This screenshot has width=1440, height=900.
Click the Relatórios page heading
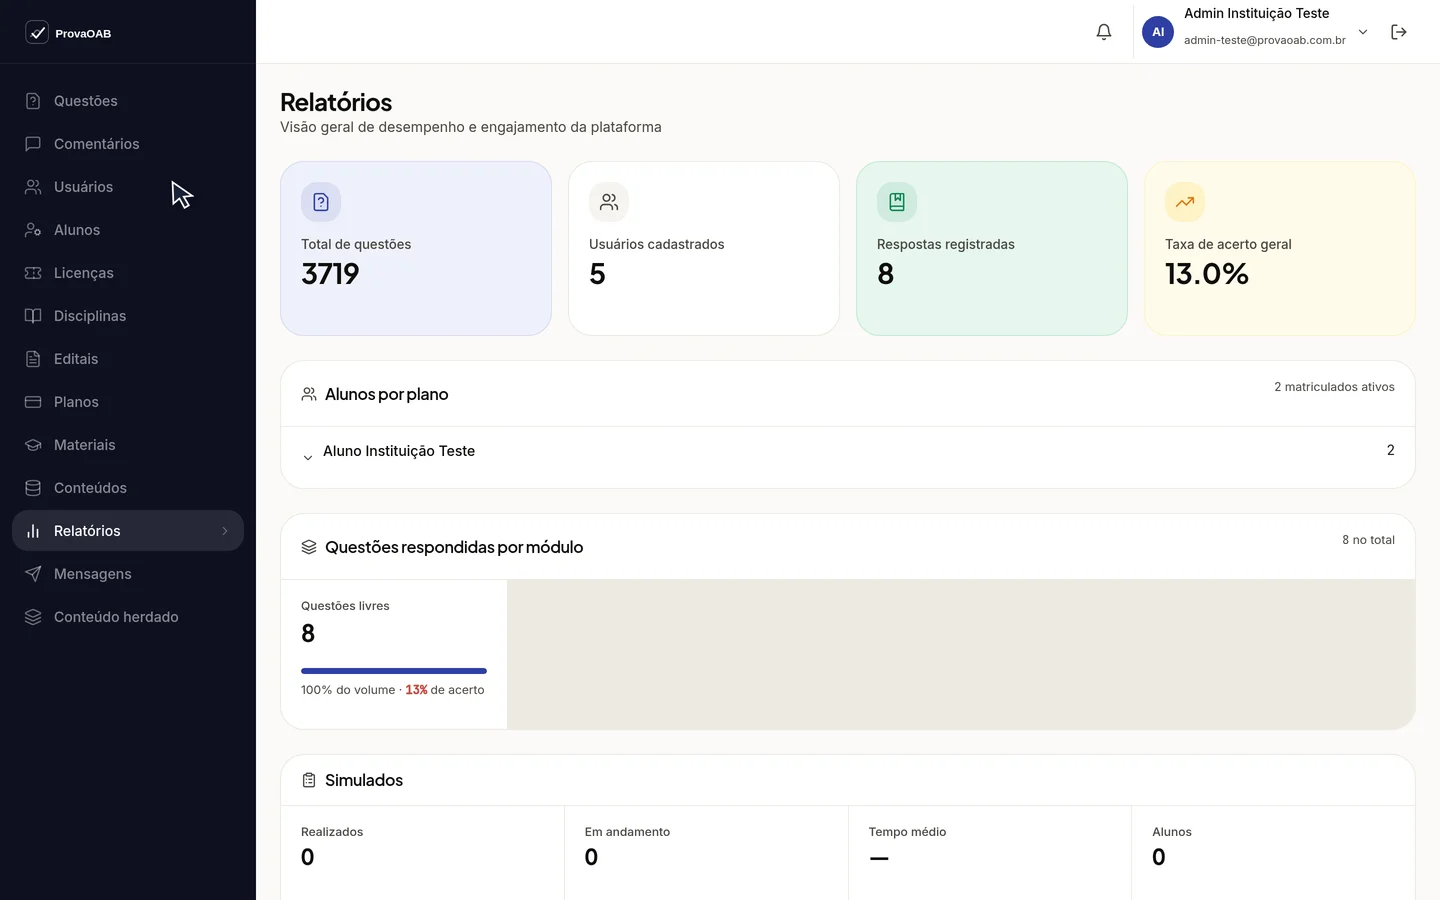click(x=336, y=102)
